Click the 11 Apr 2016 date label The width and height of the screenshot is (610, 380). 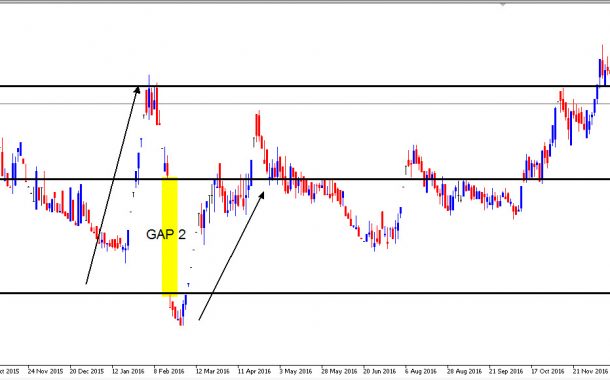click(x=254, y=371)
